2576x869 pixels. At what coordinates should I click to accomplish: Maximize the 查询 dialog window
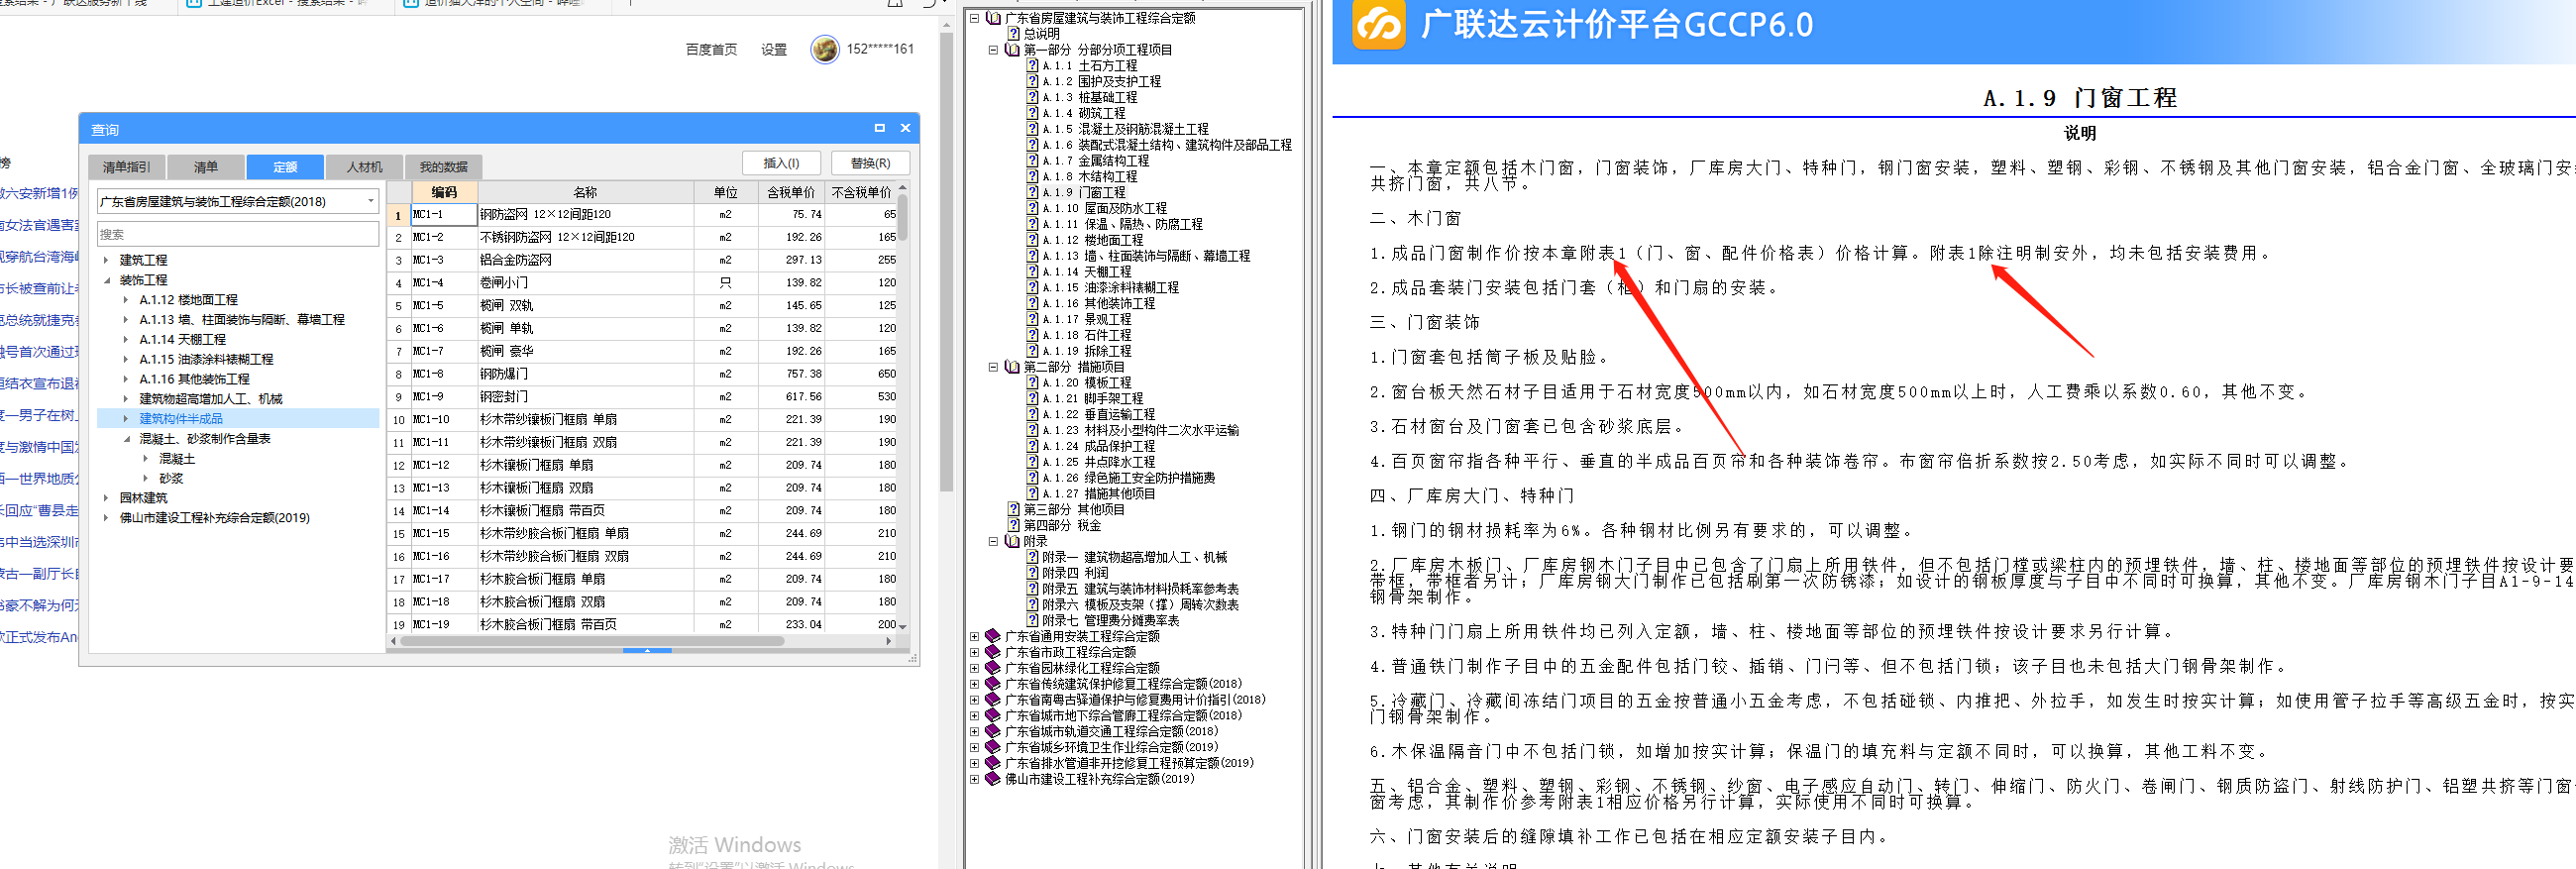pos(880,128)
